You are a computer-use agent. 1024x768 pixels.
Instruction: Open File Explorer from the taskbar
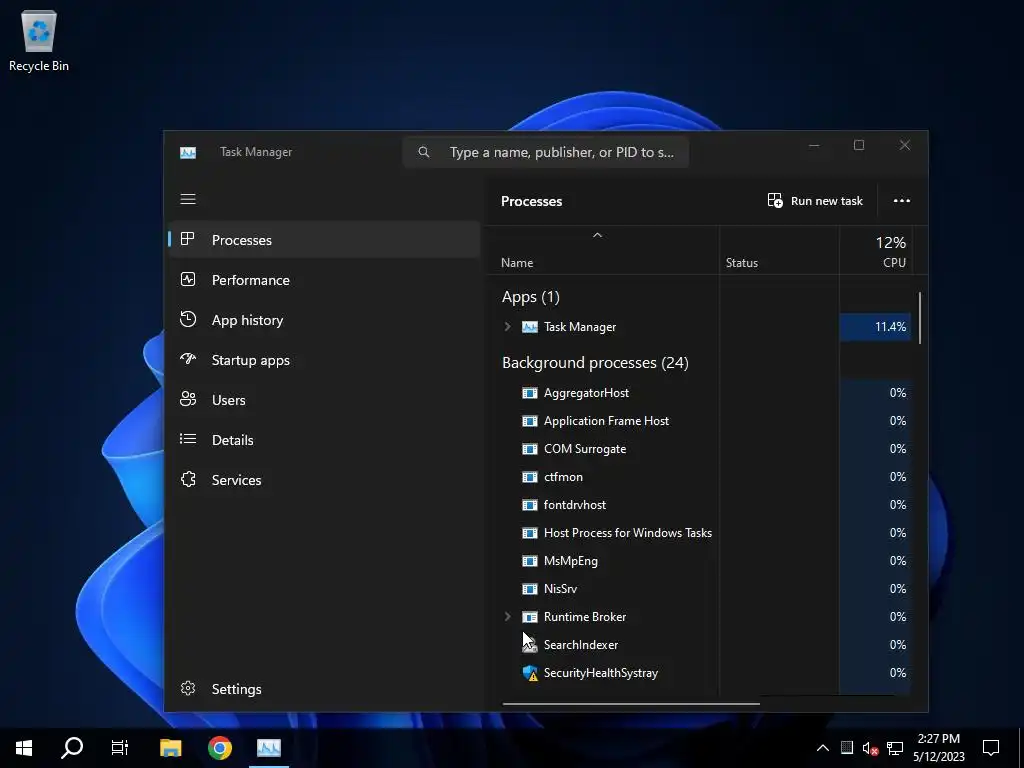[170, 747]
